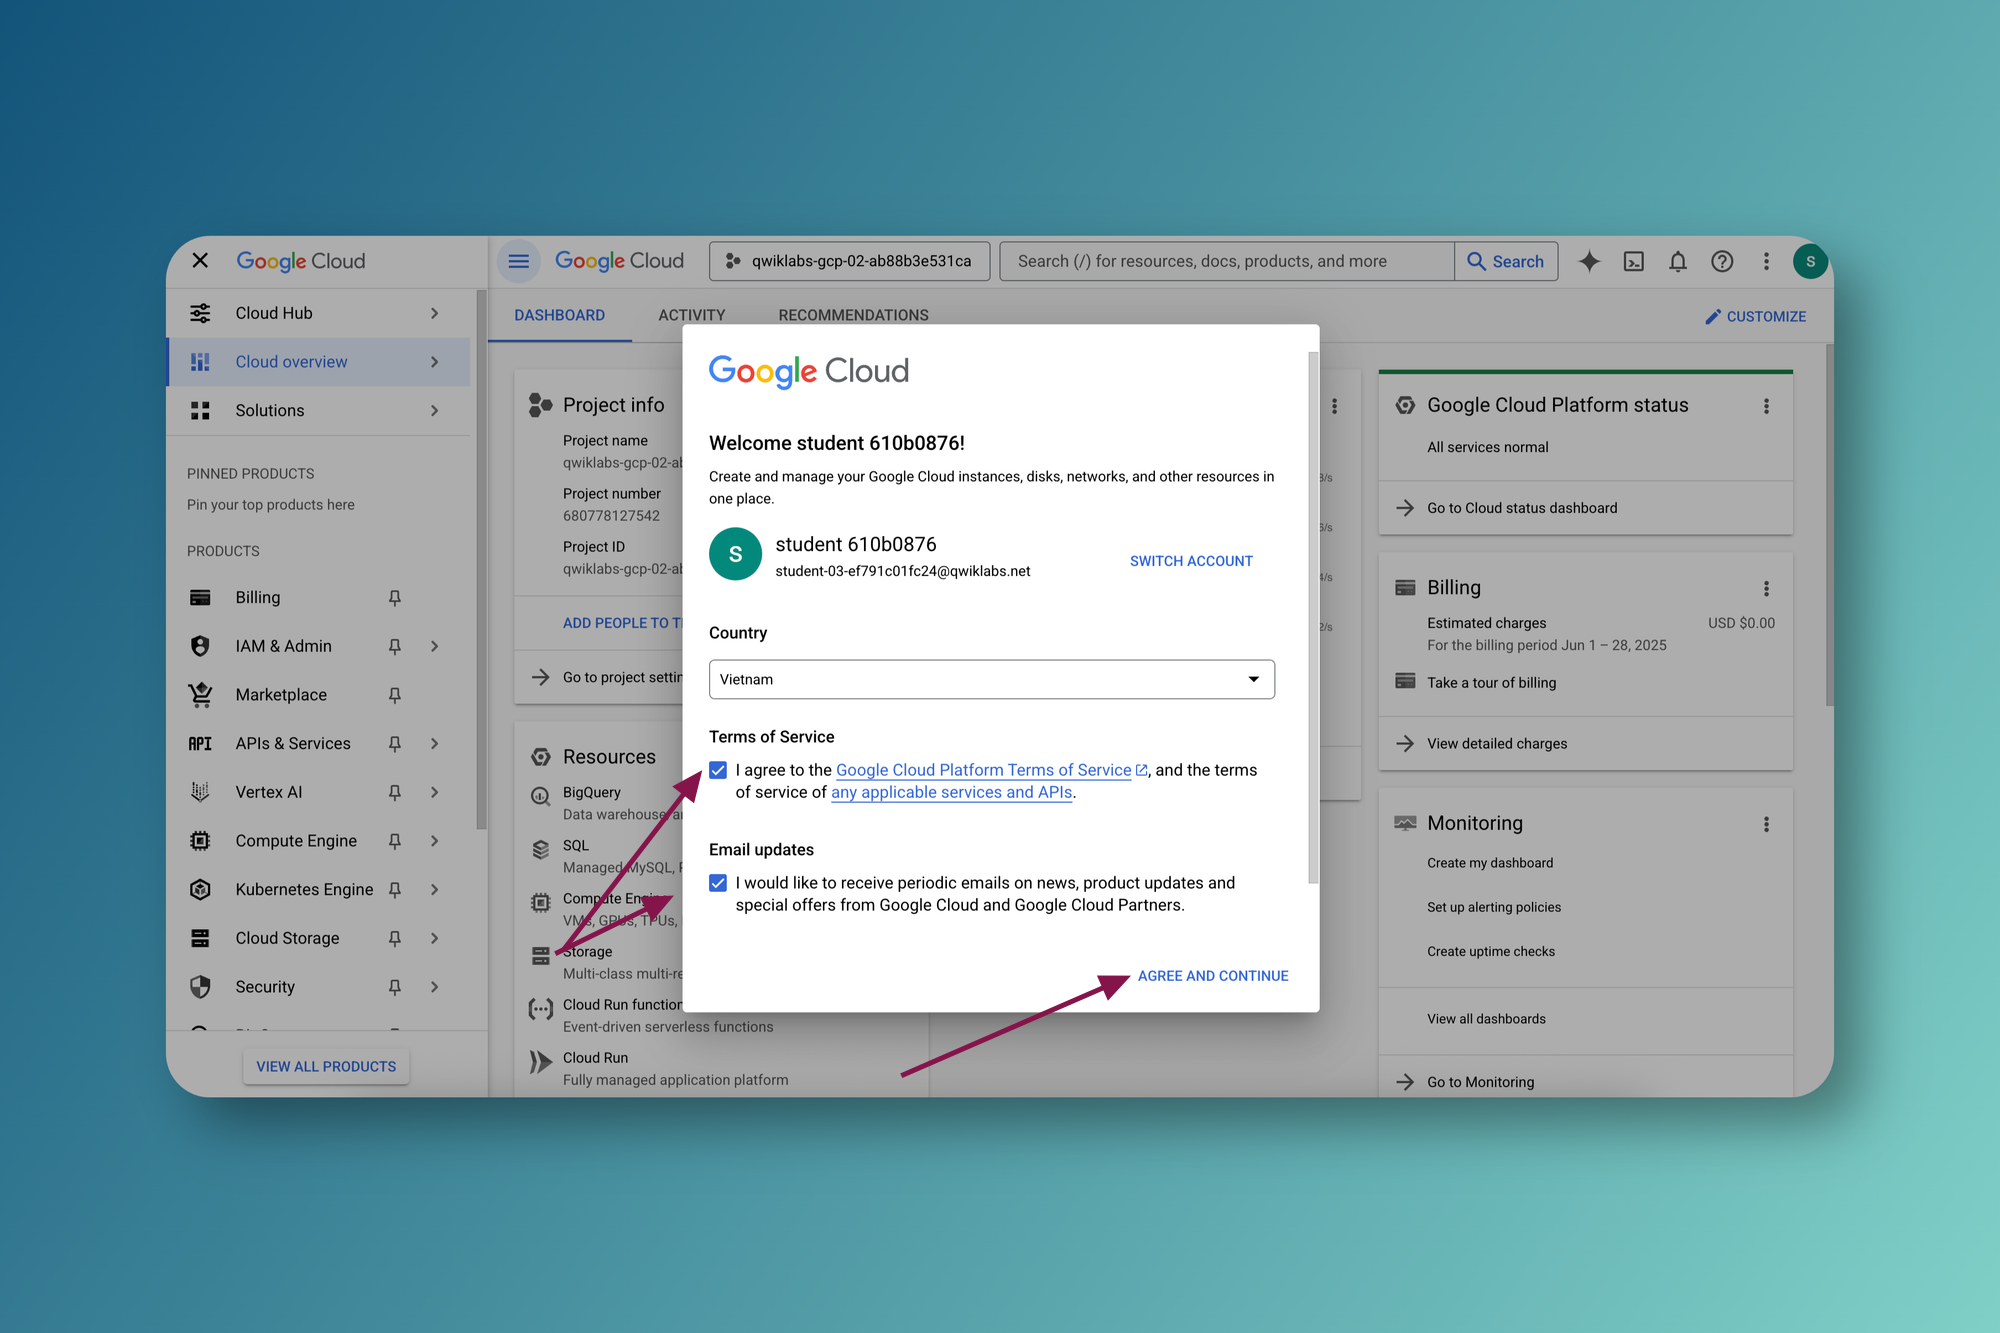Focus the resource search input field
Image resolution: width=2000 pixels, height=1333 pixels.
click(1227, 261)
